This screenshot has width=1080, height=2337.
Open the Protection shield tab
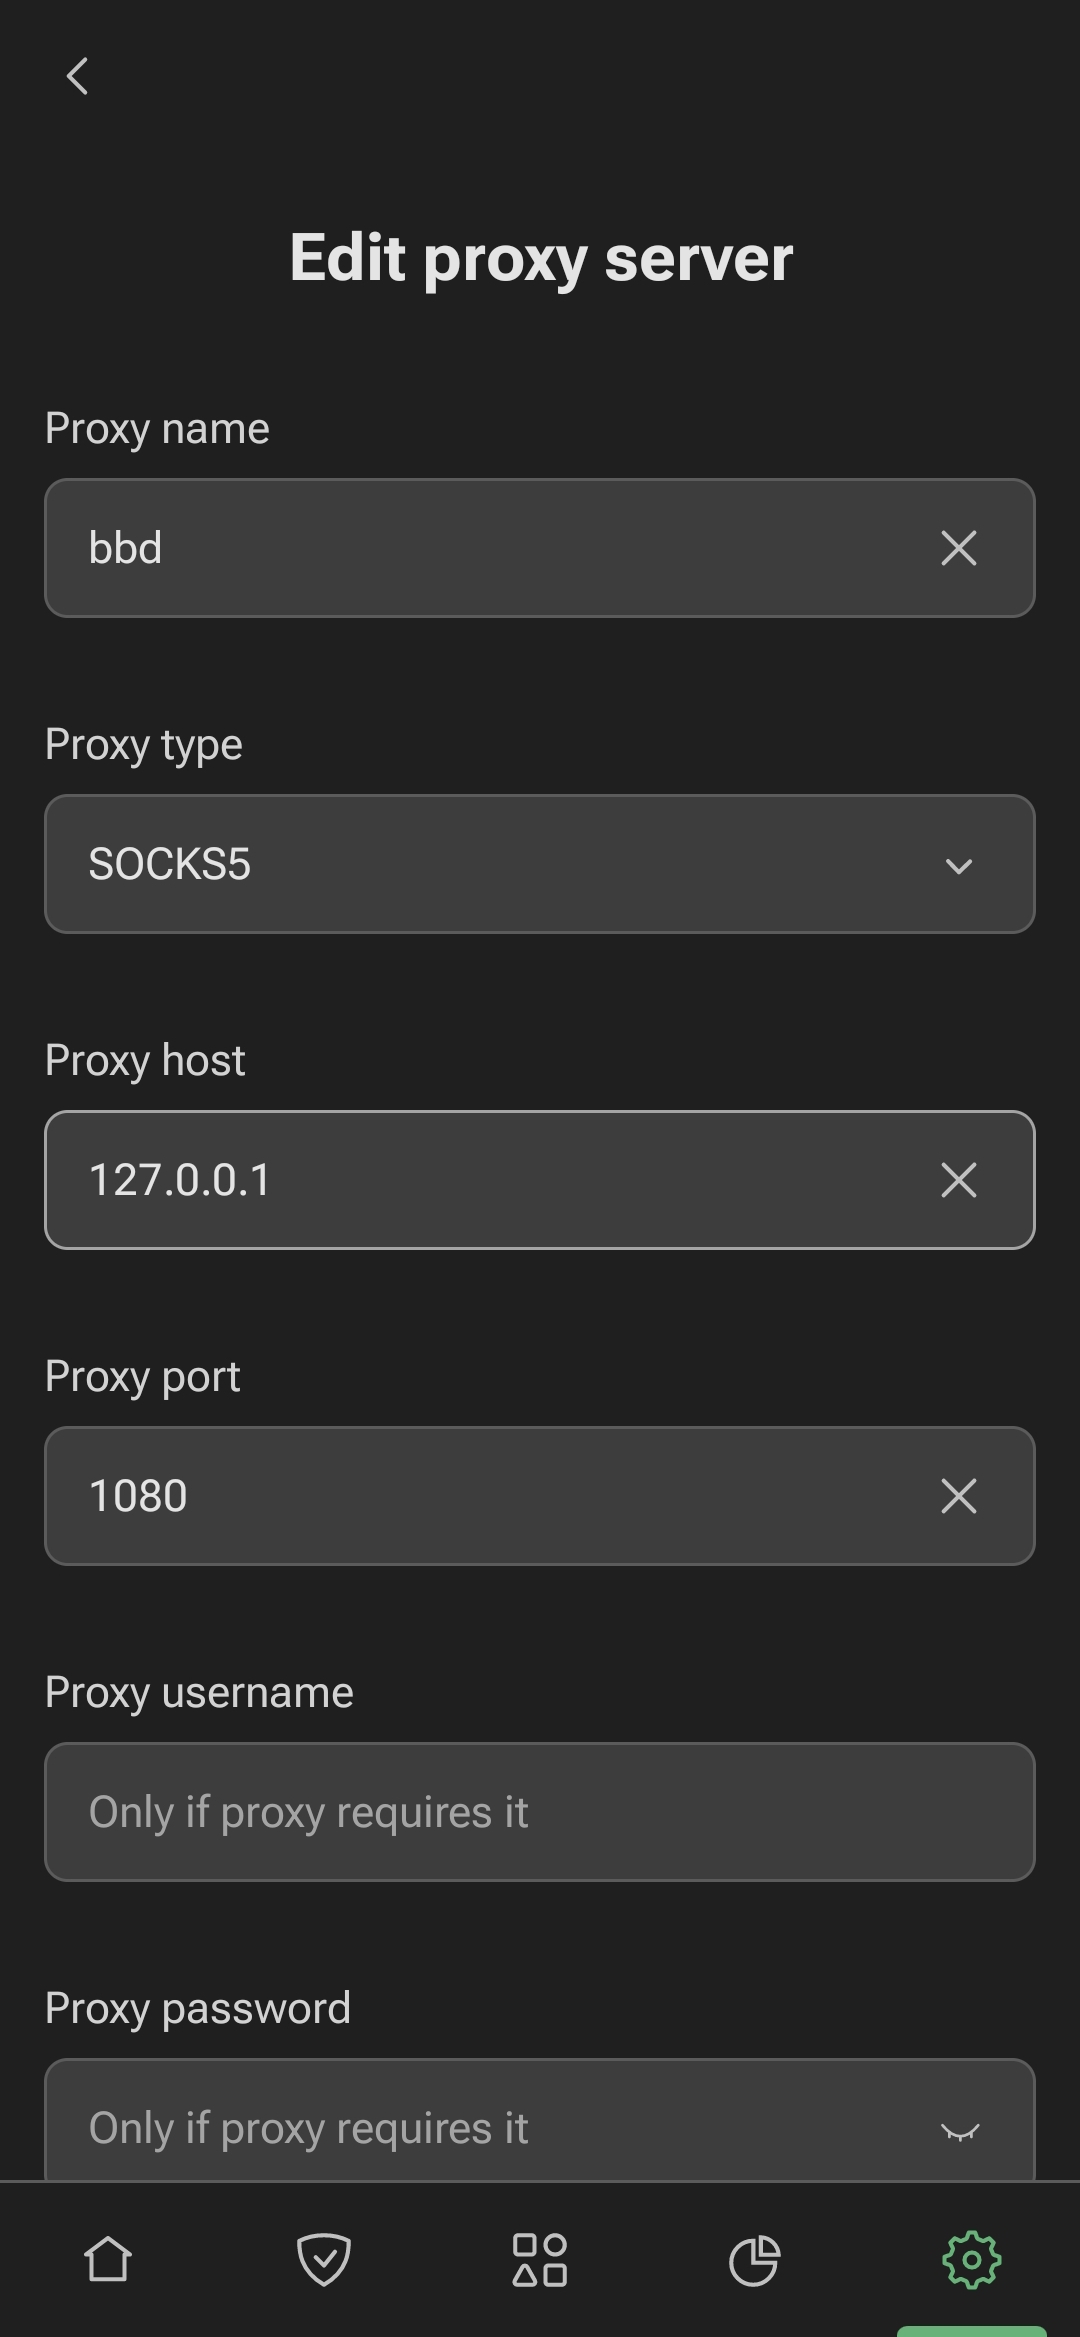point(324,2260)
